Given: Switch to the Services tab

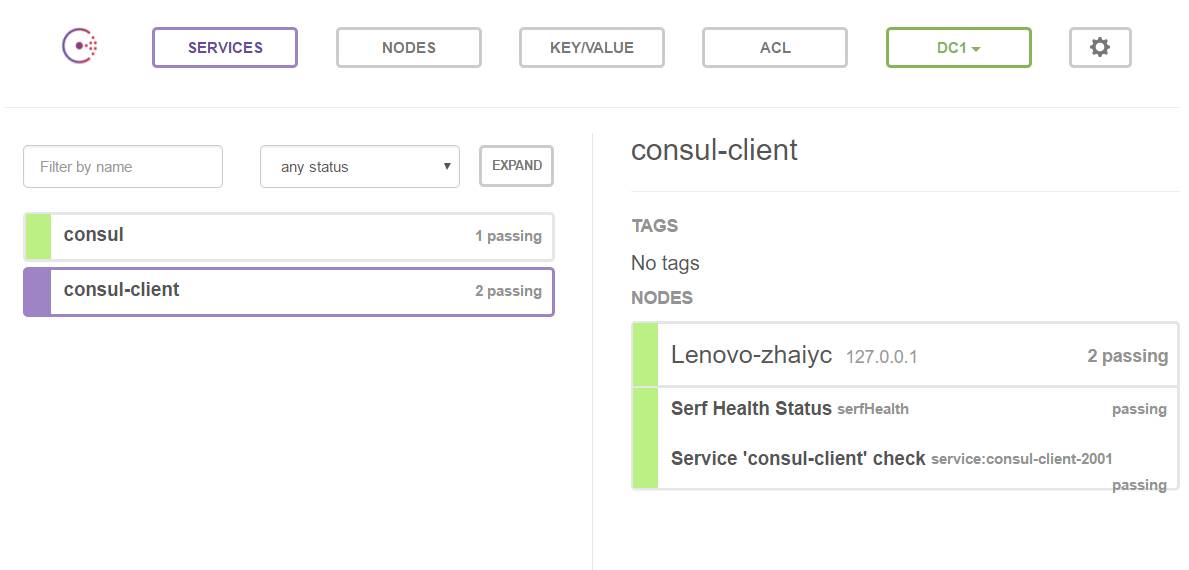Looking at the screenshot, I should click(225, 47).
